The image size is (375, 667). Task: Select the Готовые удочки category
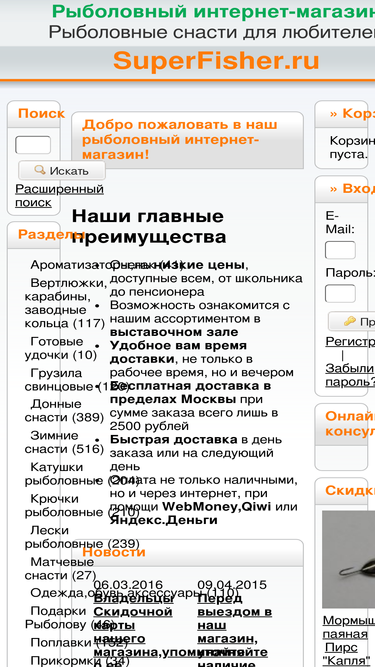pyautogui.click(x=60, y=348)
